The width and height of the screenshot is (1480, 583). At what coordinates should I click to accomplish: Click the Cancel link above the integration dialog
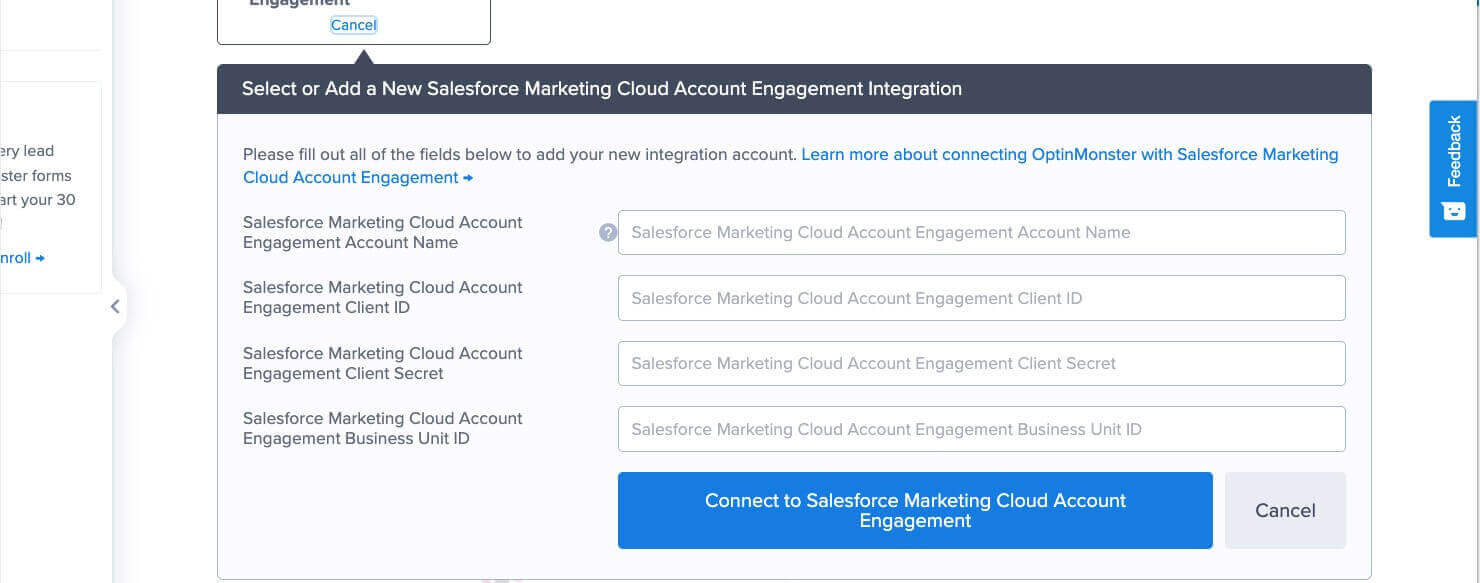click(353, 24)
